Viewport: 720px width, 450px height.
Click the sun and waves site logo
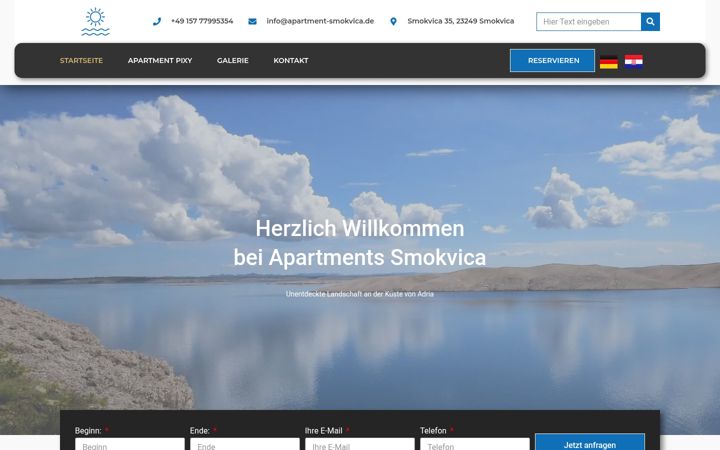pyautogui.click(x=96, y=22)
